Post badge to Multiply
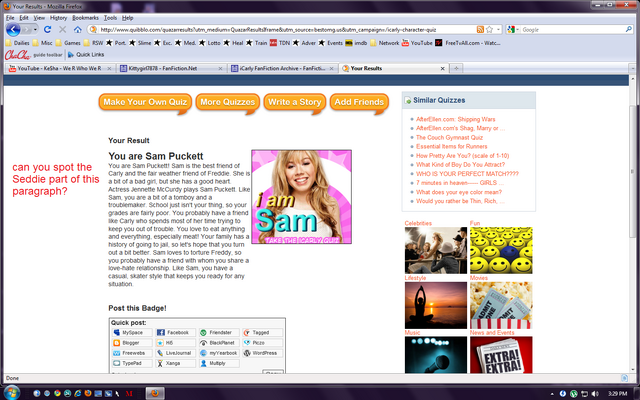 [x=219, y=363]
